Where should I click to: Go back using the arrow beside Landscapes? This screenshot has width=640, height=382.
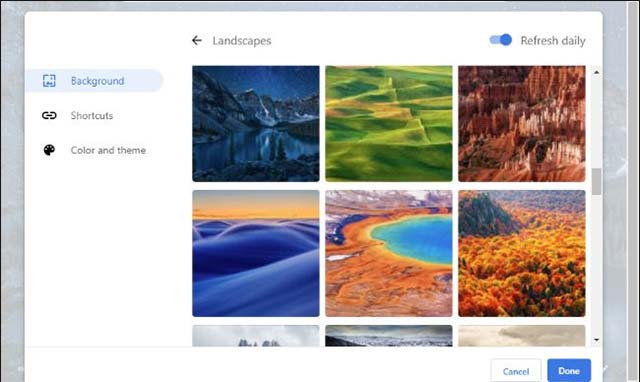197,40
